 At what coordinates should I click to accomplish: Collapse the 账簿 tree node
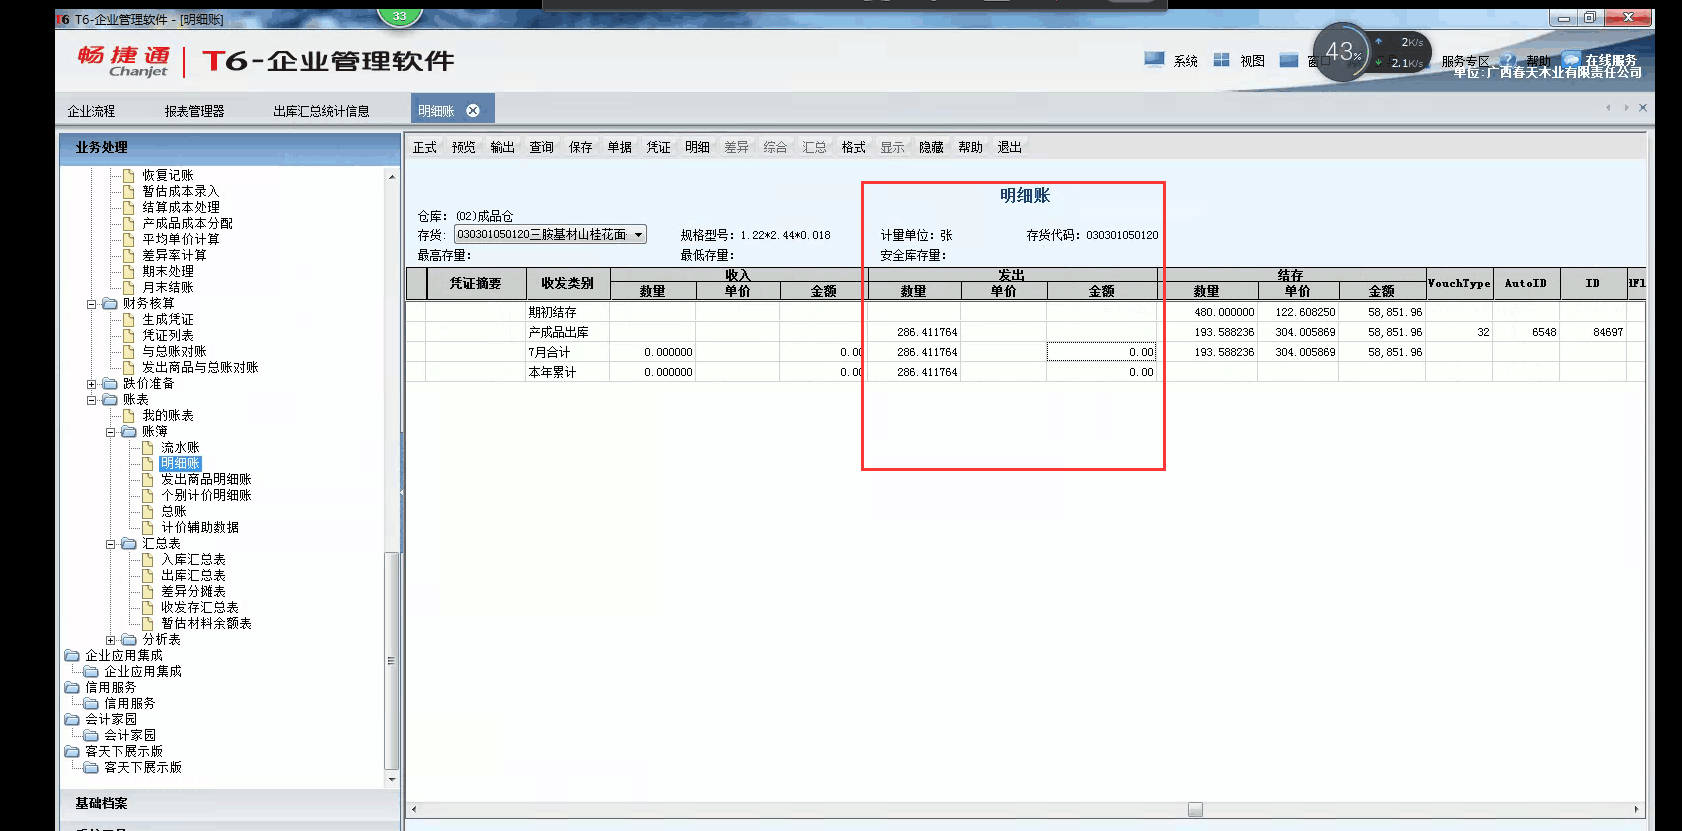click(110, 431)
